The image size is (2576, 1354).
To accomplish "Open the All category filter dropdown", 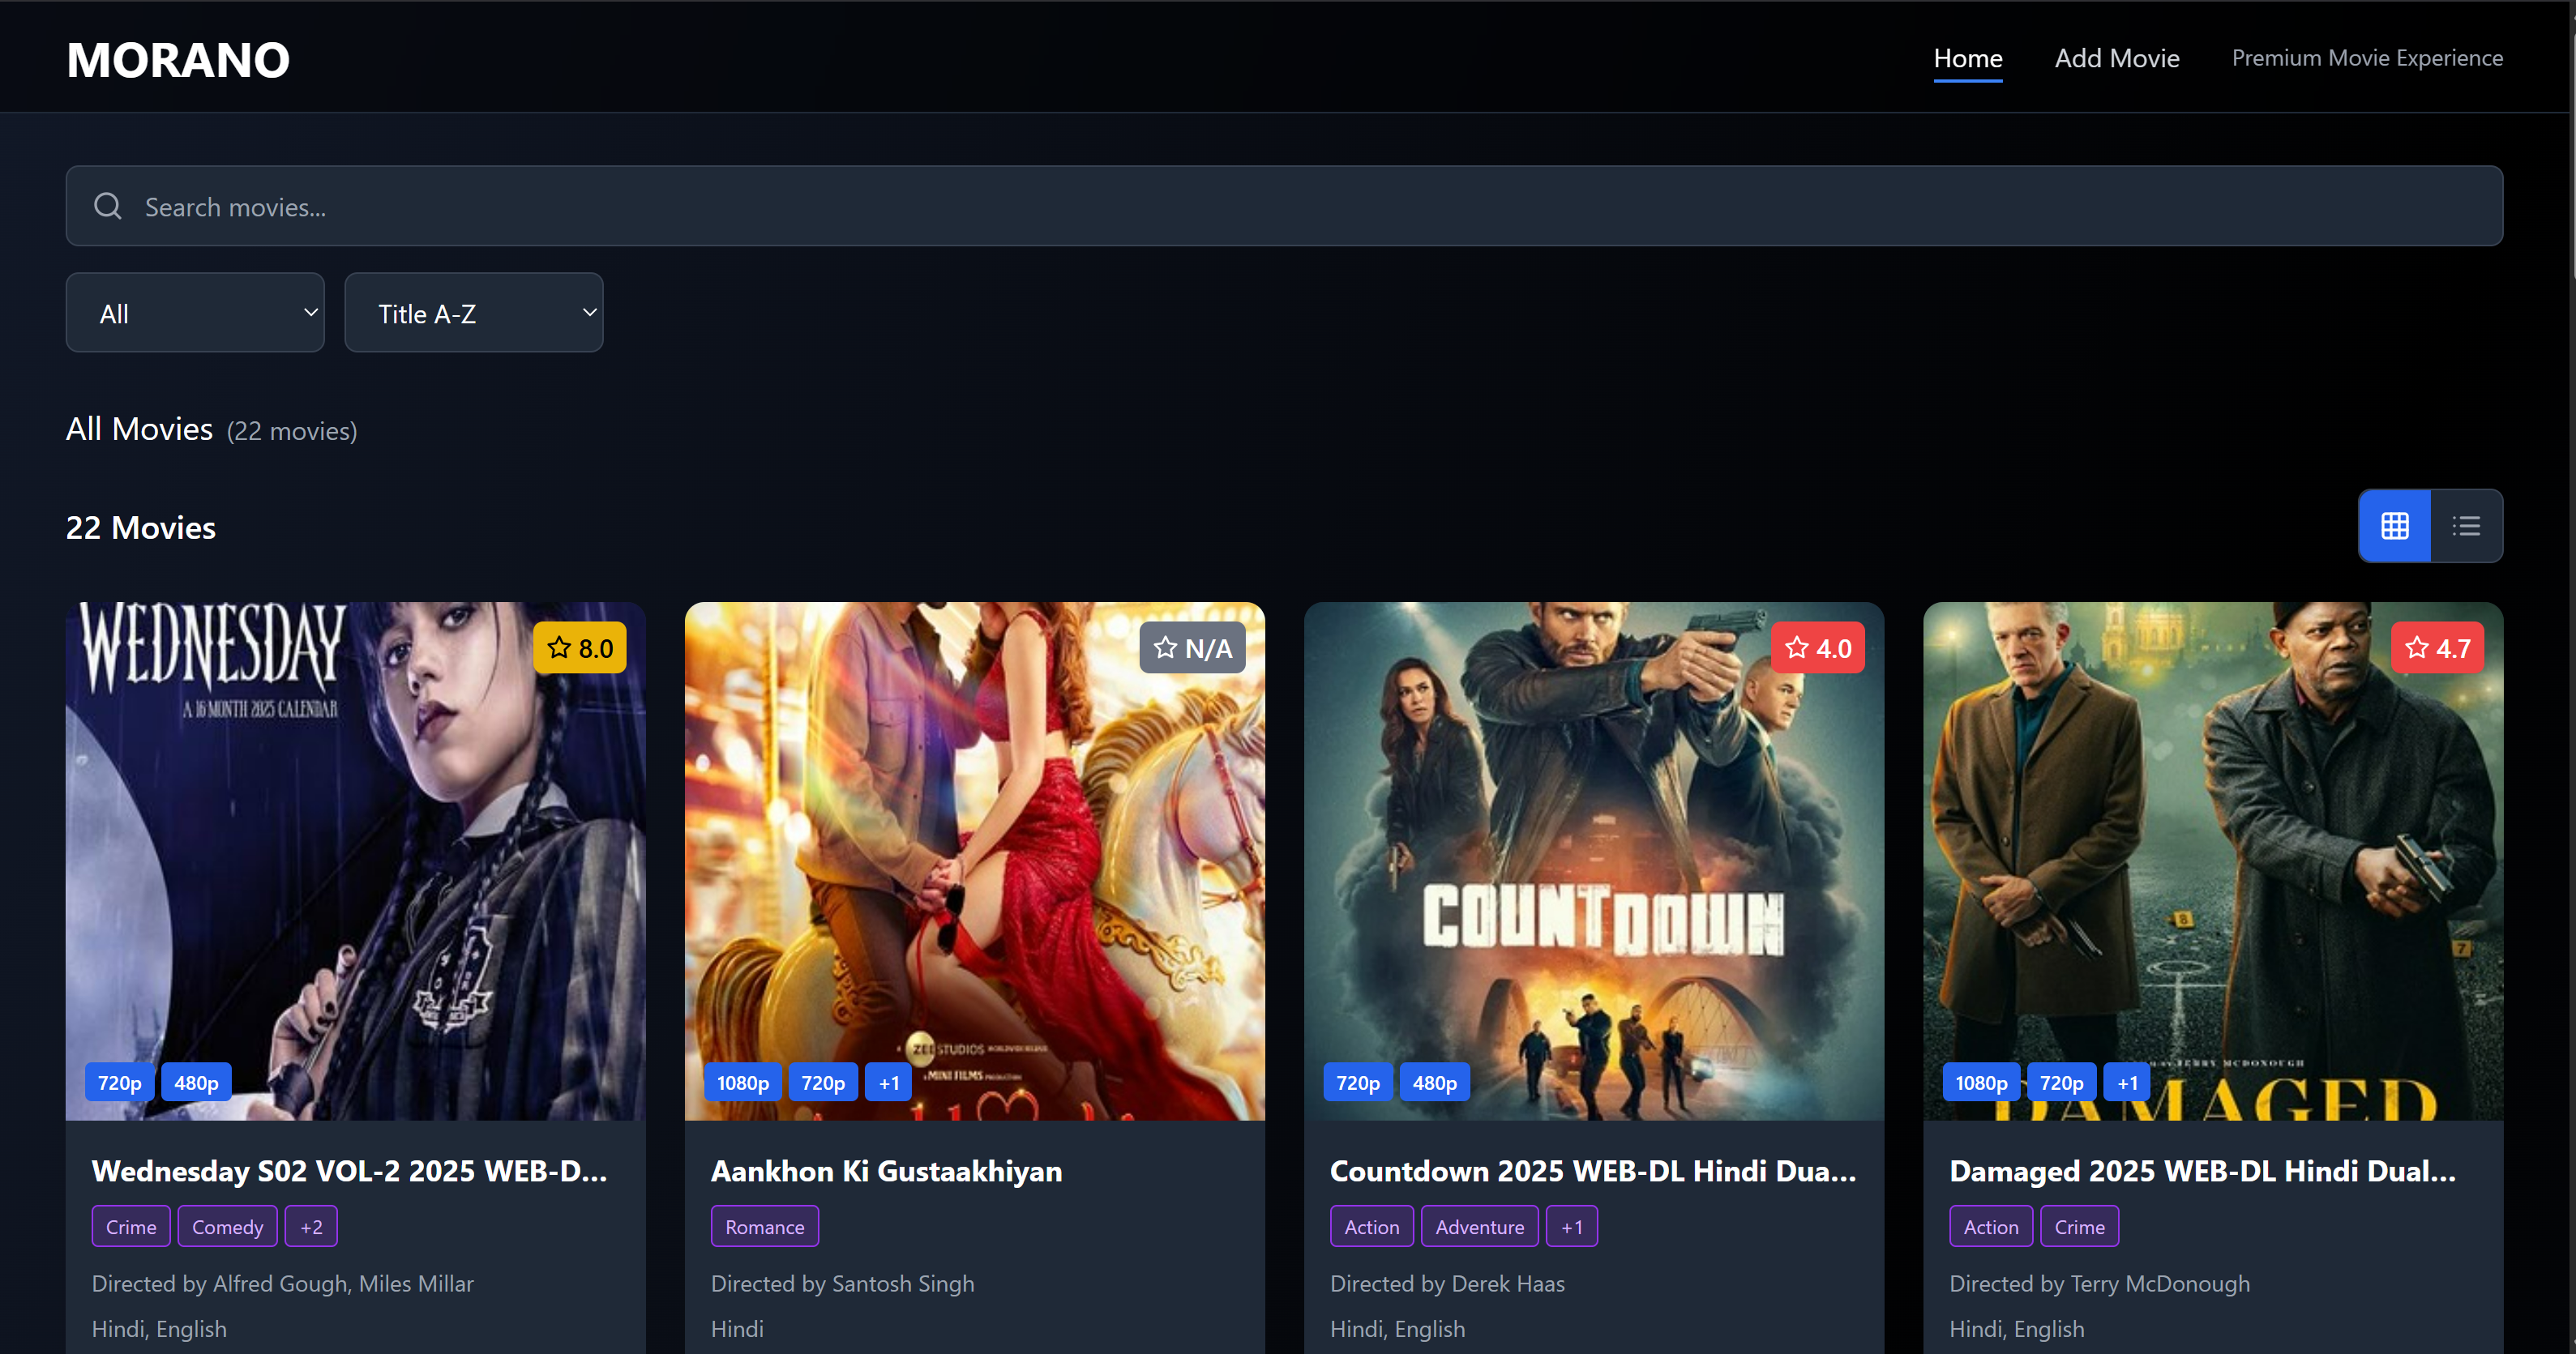I will coord(195,312).
